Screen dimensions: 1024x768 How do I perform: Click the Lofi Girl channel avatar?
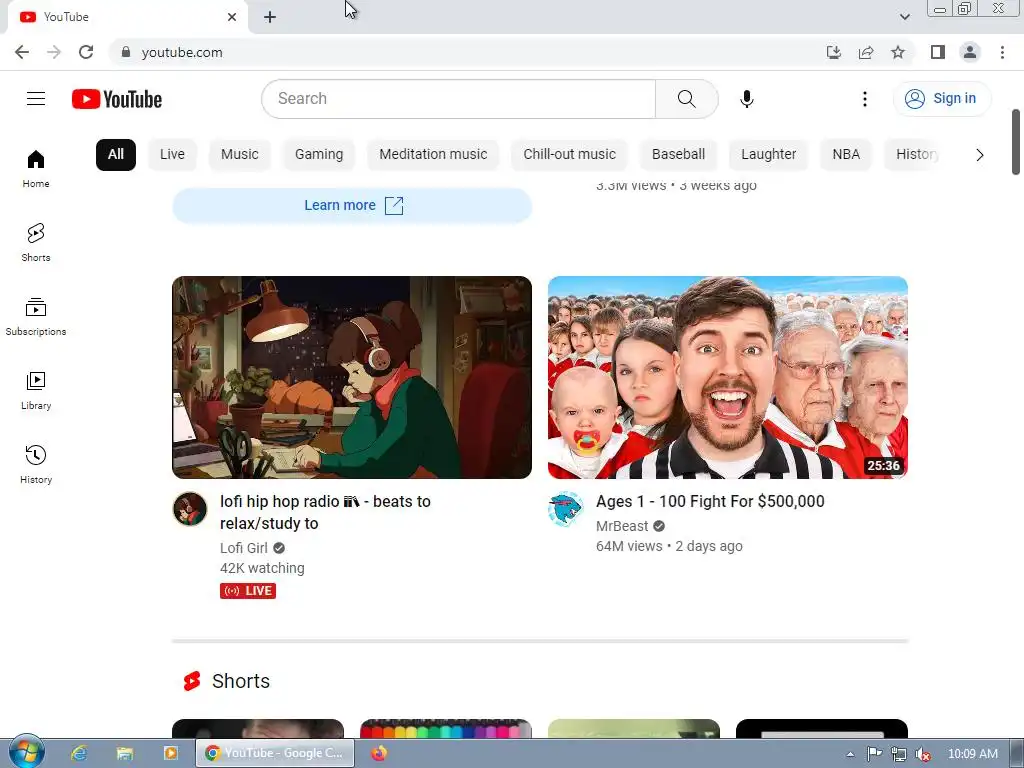[190, 509]
